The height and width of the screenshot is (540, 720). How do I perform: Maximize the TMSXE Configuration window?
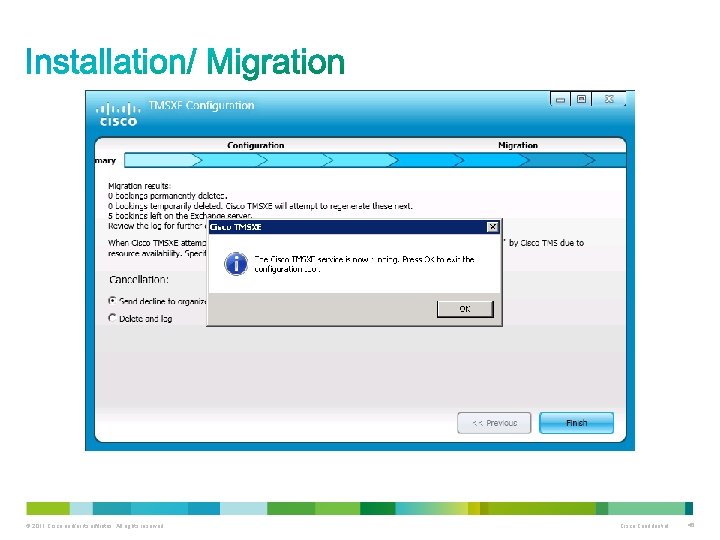(x=581, y=99)
